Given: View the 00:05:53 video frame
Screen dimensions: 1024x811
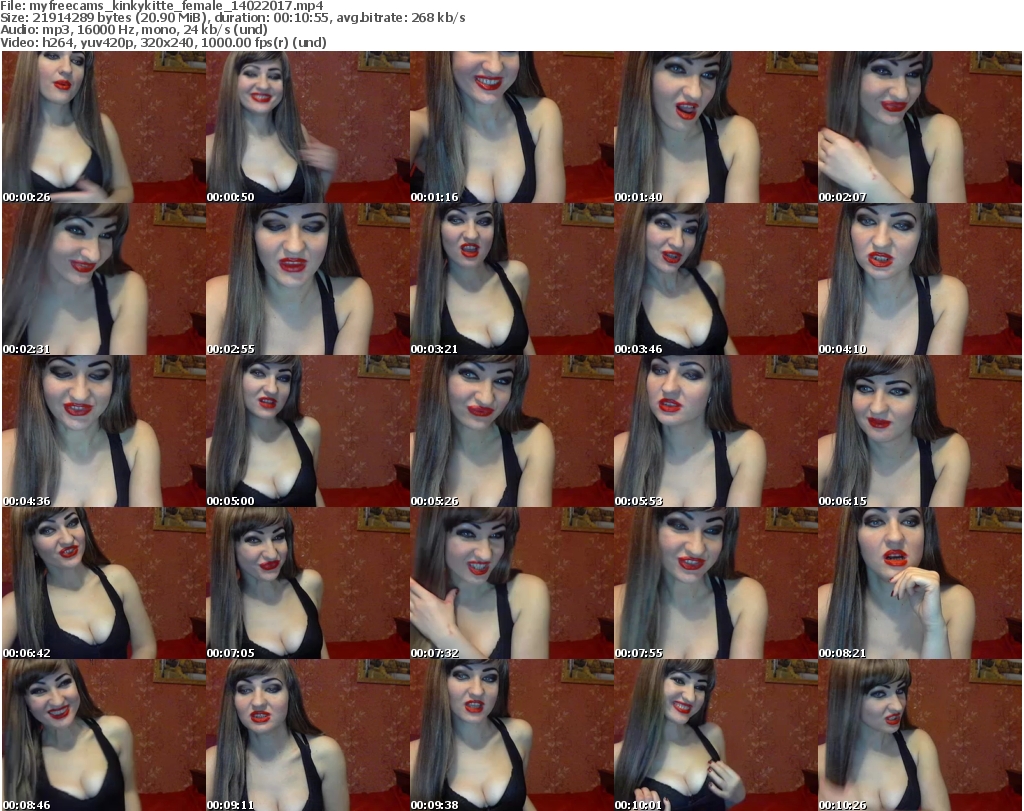Looking at the screenshot, I should click(716, 432).
